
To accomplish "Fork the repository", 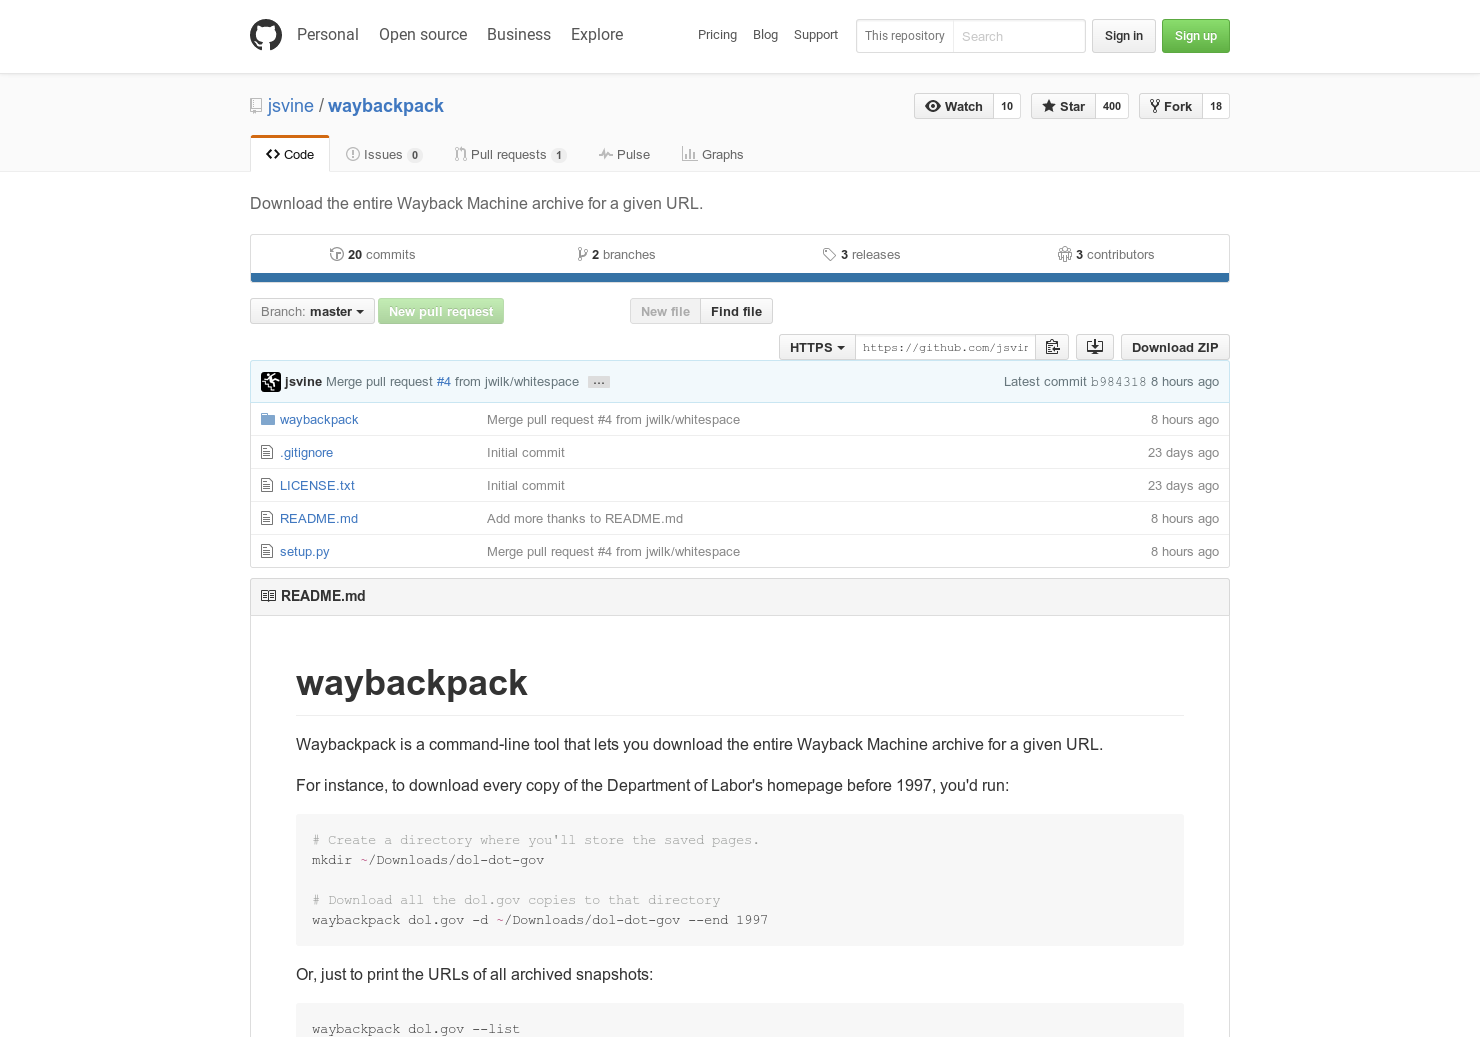I will 1170,106.
